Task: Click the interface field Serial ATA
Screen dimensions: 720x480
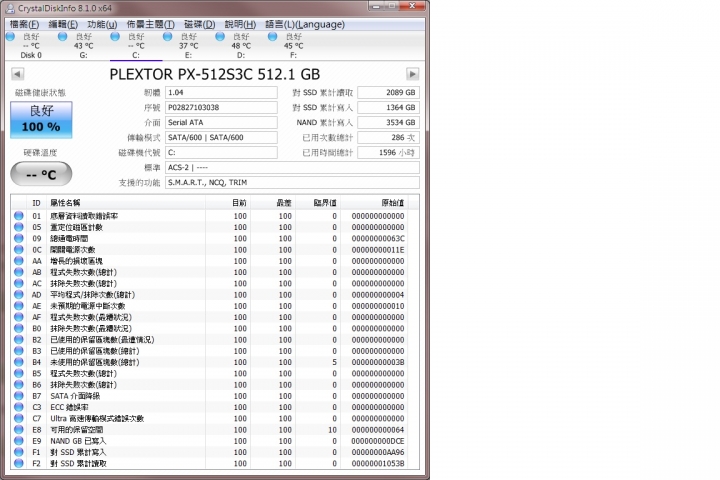Action: pos(221,123)
